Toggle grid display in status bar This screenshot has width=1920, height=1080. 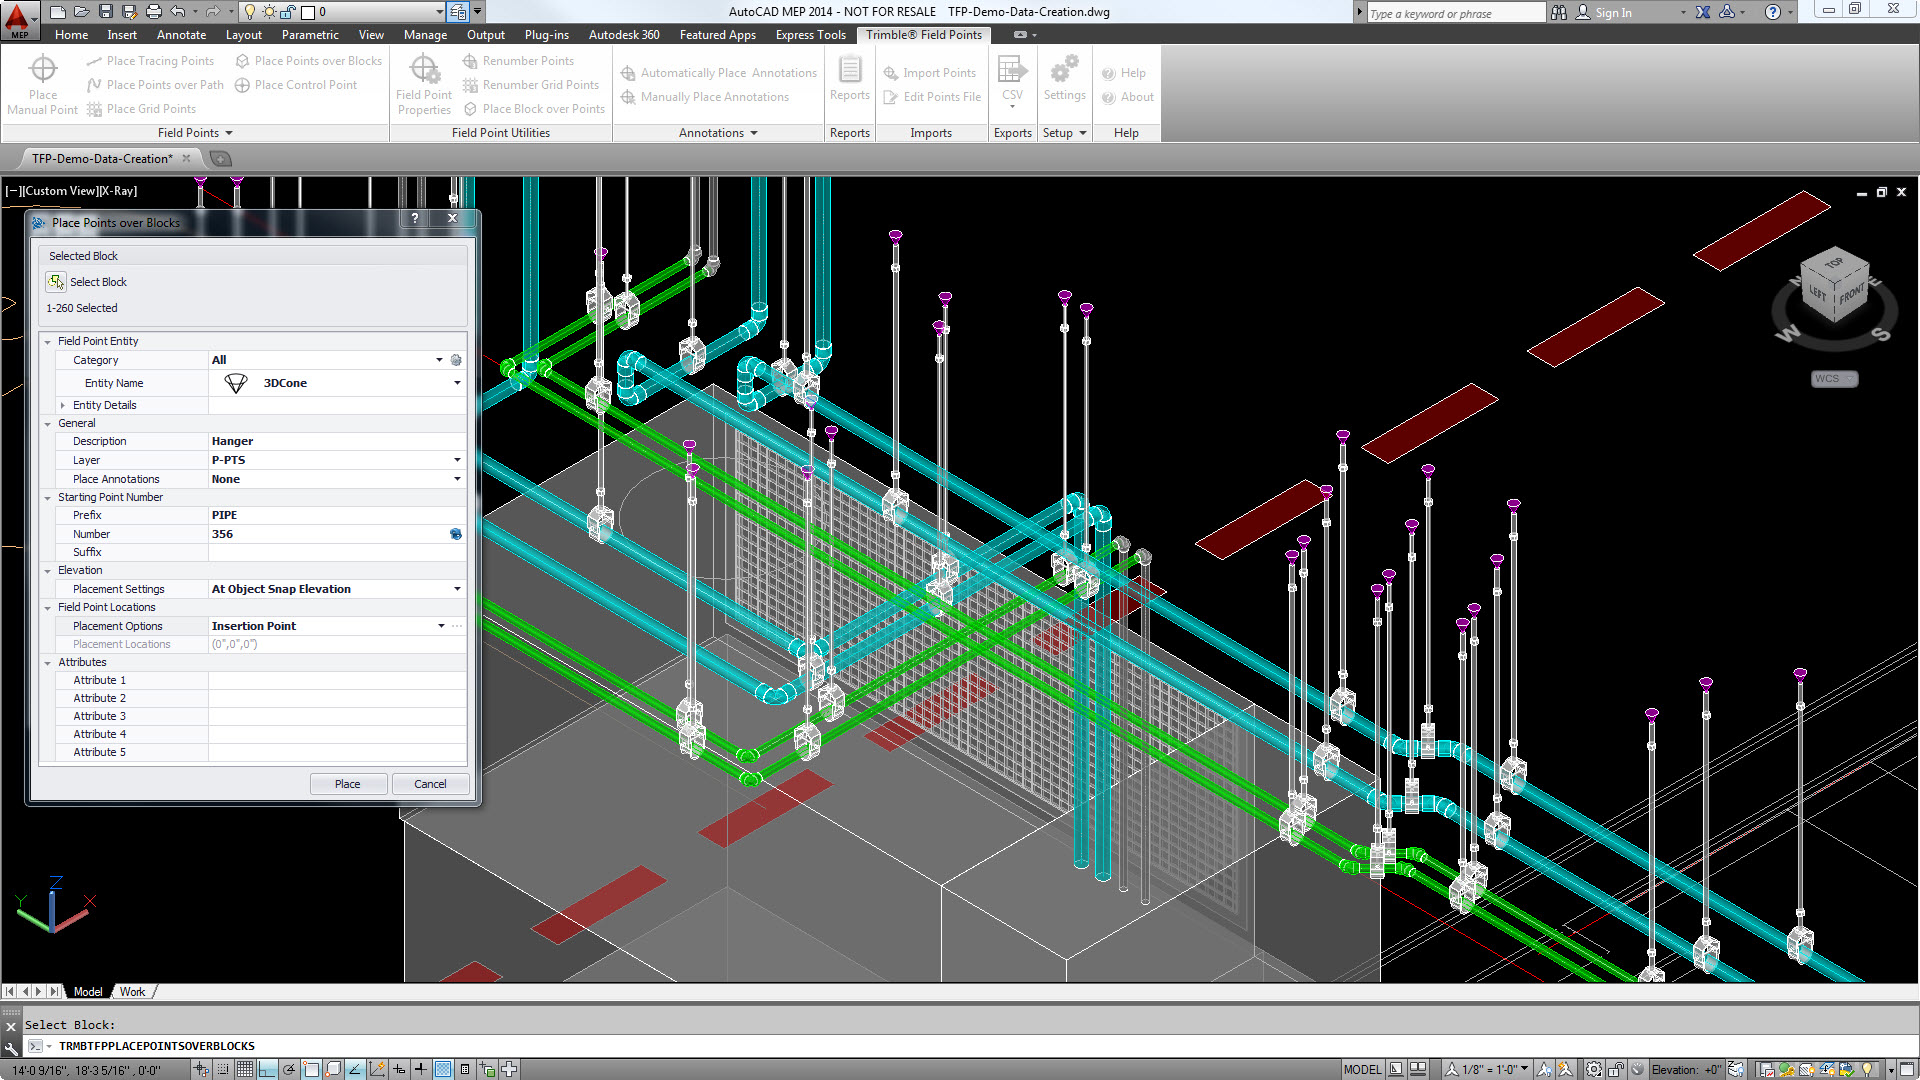pyautogui.click(x=244, y=1069)
